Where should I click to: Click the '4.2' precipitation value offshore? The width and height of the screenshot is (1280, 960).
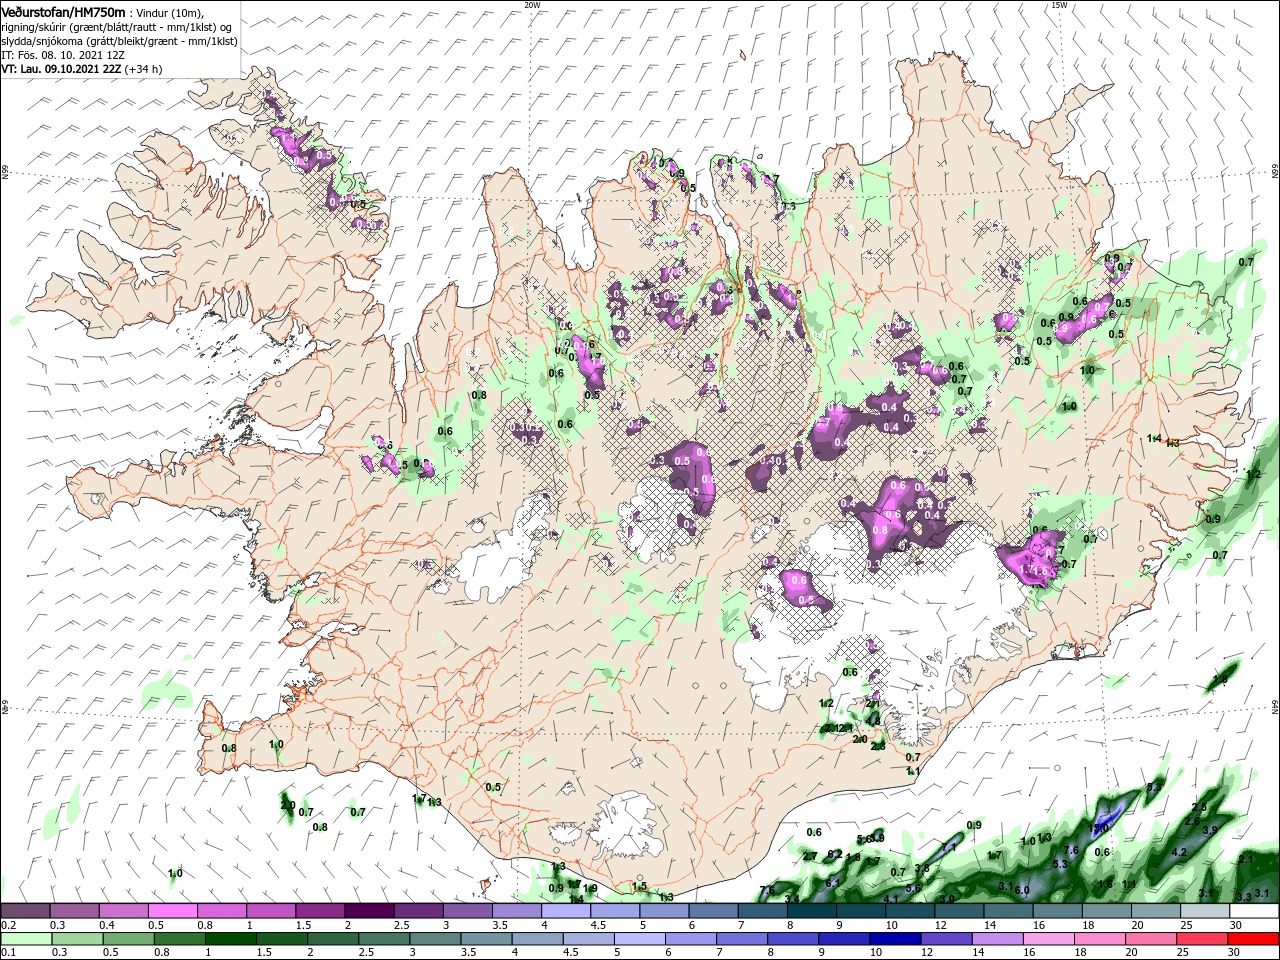(x=1179, y=852)
